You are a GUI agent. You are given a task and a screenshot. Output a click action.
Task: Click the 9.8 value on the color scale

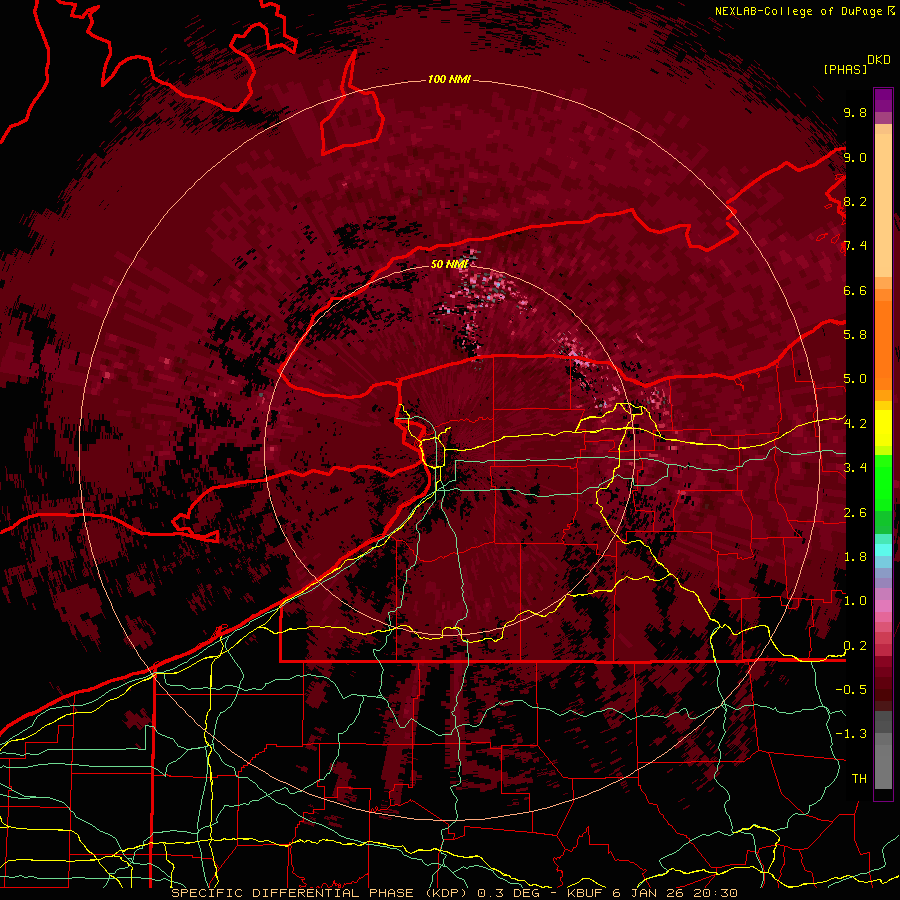(x=855, y=112)
